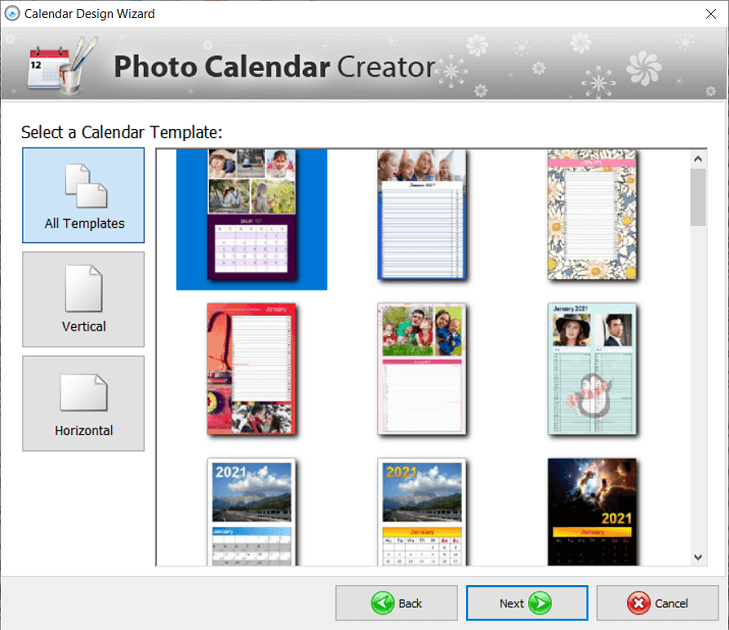Select the black galaxy 2021 calendar template

(x=592, y=512)
